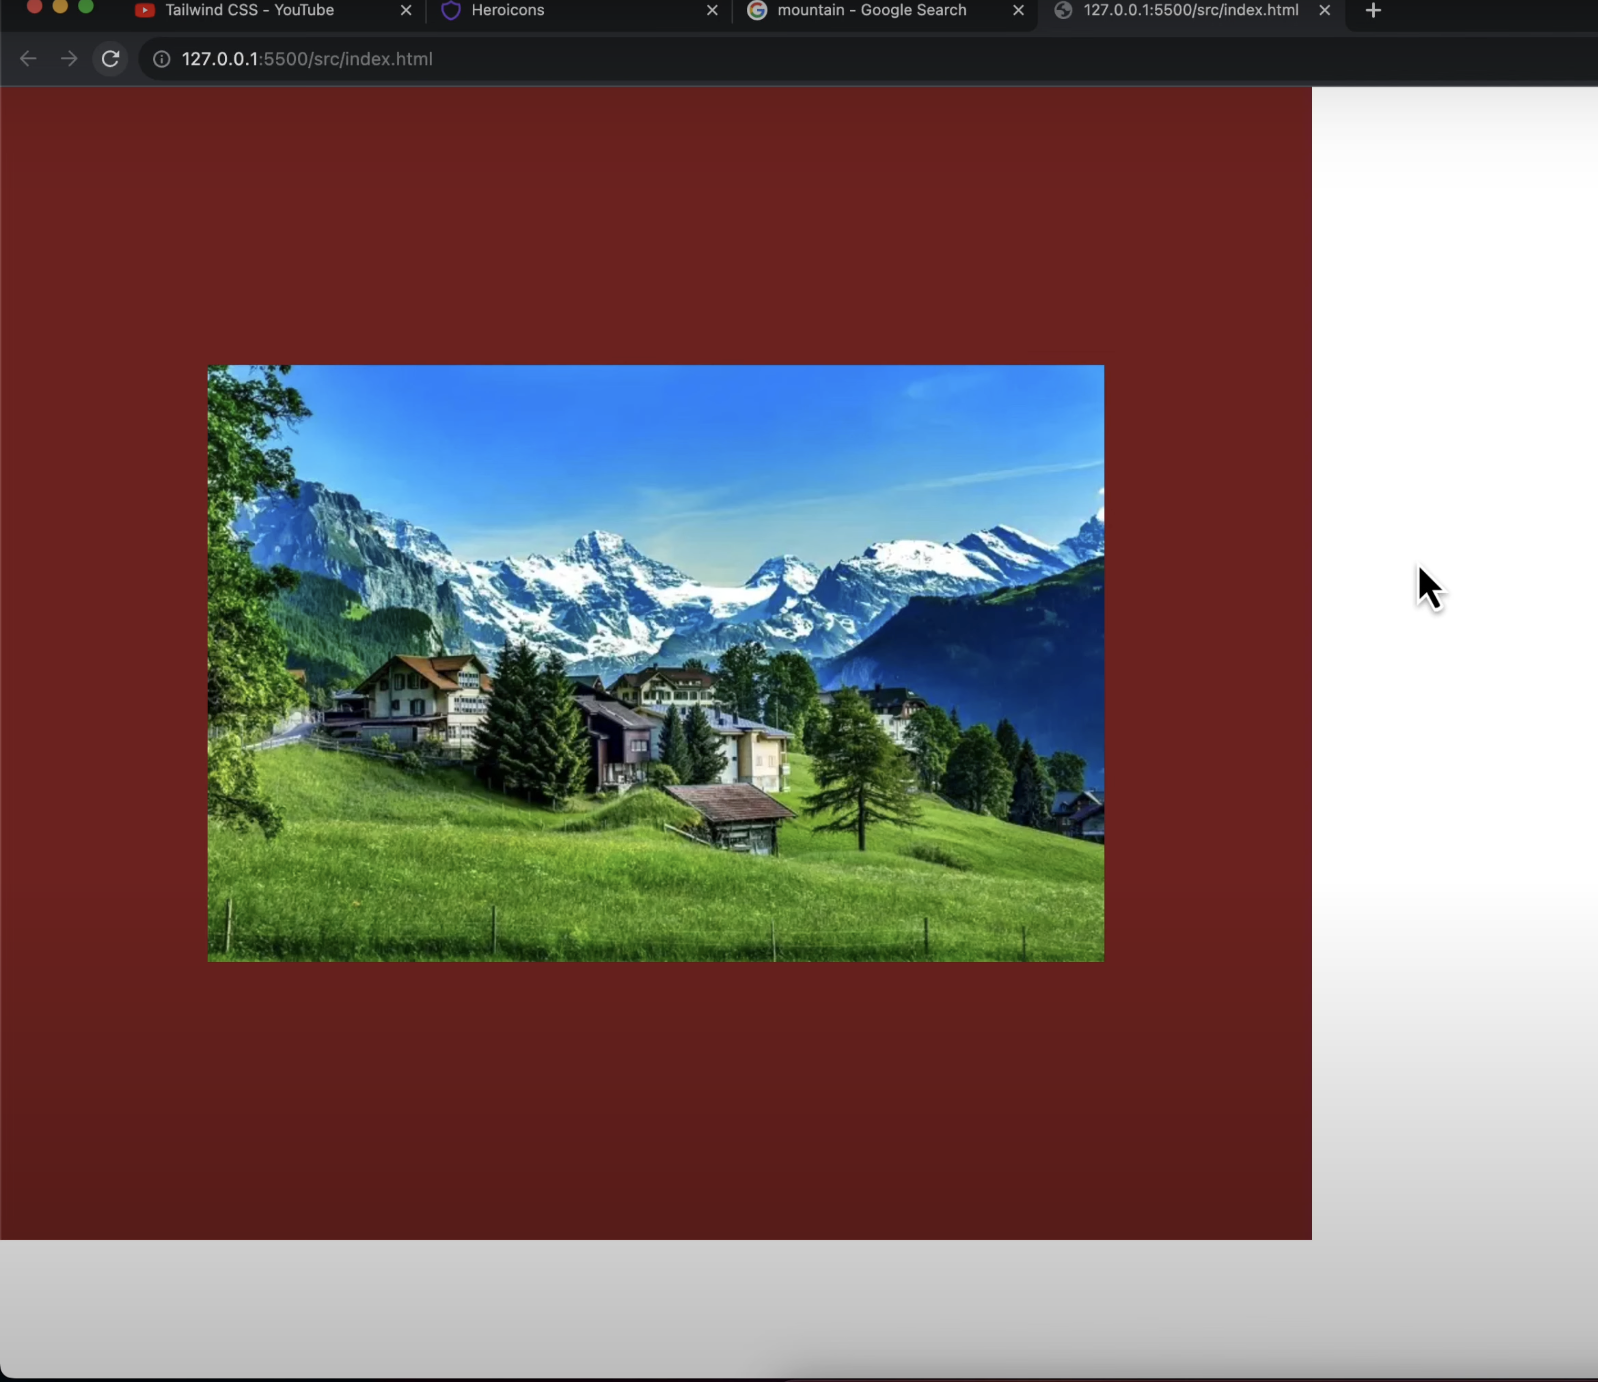Open the site information icon in the address bar

[x=161, y=59]
